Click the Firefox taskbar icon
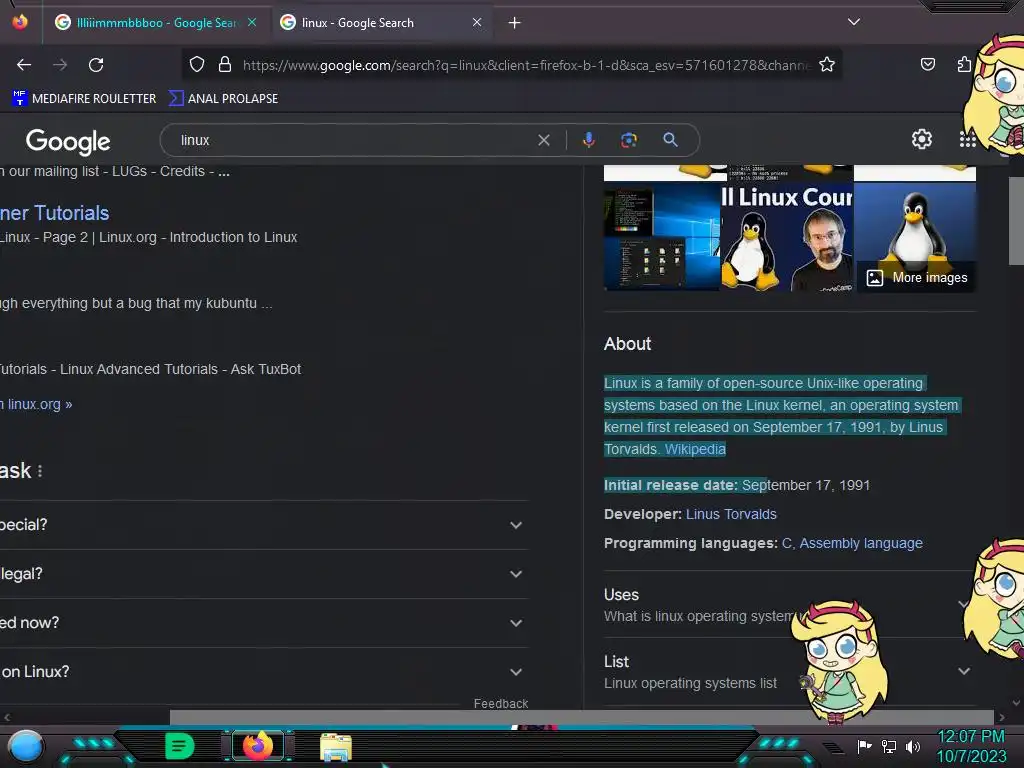The width and height of the screenshot is (1024, 768). tap(258, 746)
